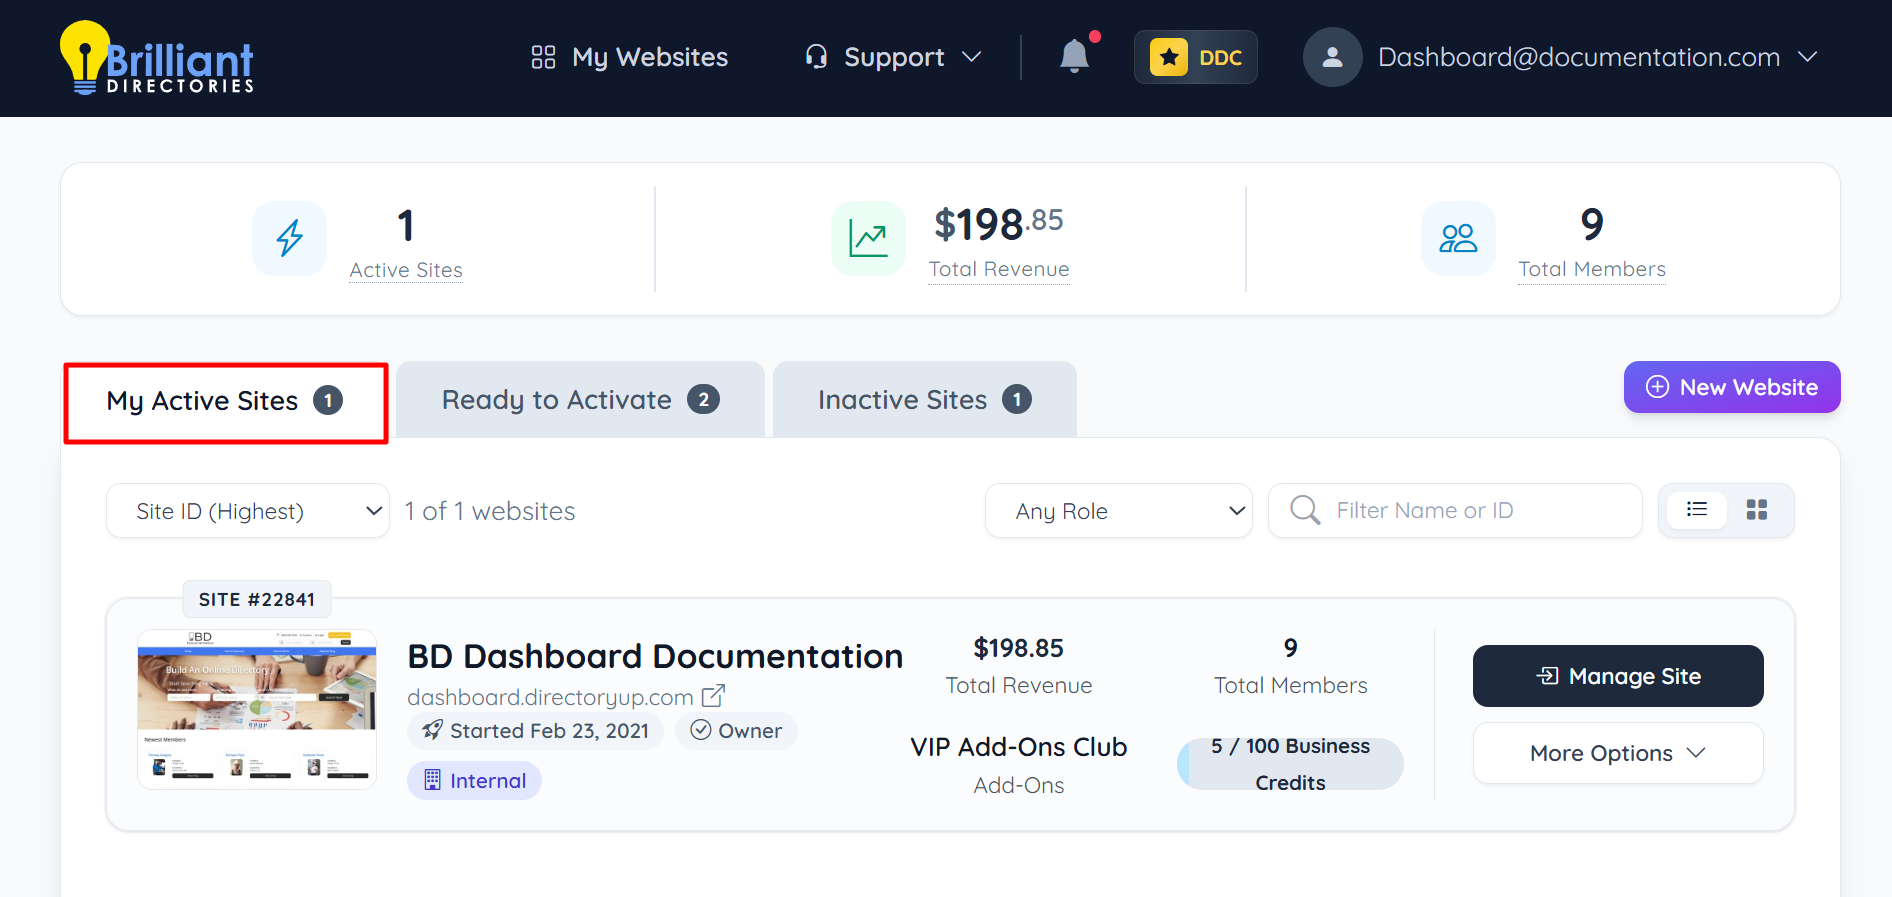Click the user avatar icon

[x=1332, y=57]
